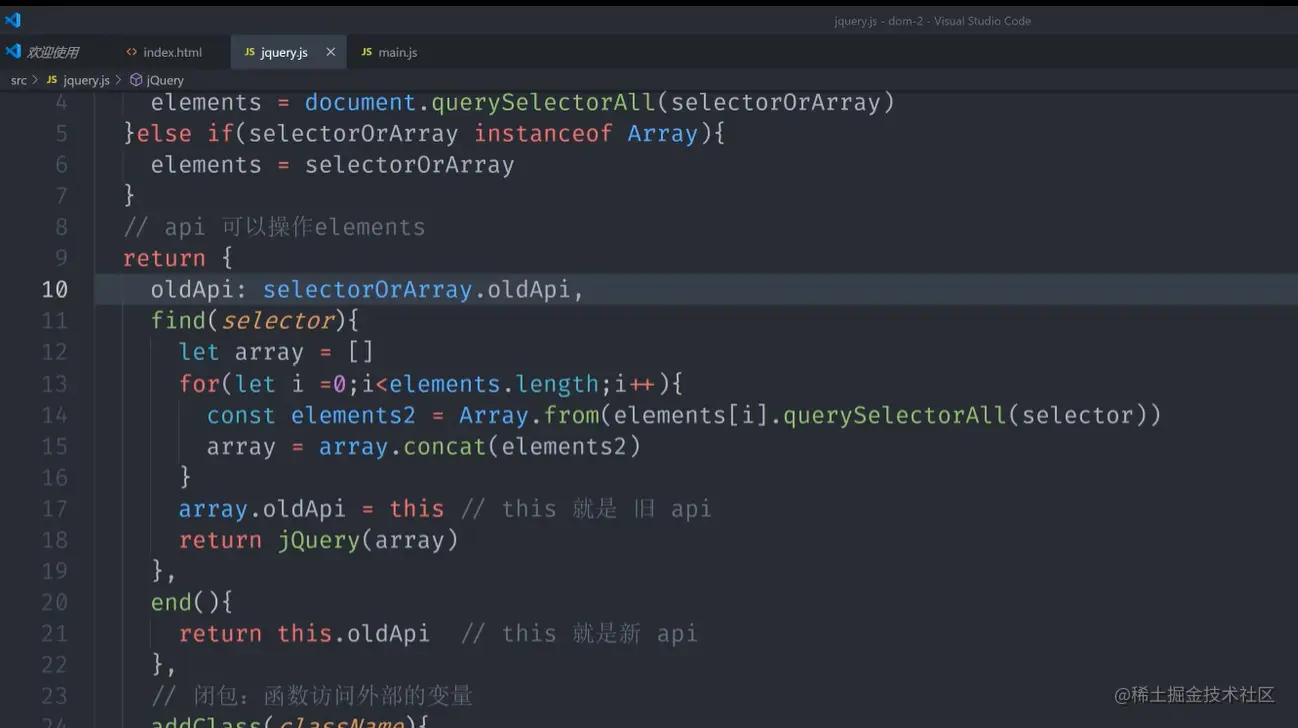This screenshot has width=1298, height=728.
Task: Click line number 6 in the gutter
Action: tap(62, 164)
